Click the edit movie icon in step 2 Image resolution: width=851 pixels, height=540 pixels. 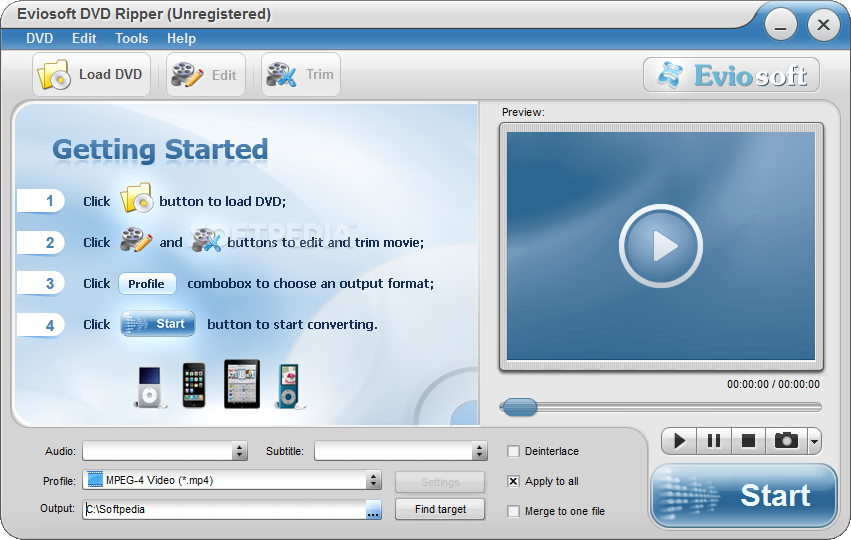(136, 240)
